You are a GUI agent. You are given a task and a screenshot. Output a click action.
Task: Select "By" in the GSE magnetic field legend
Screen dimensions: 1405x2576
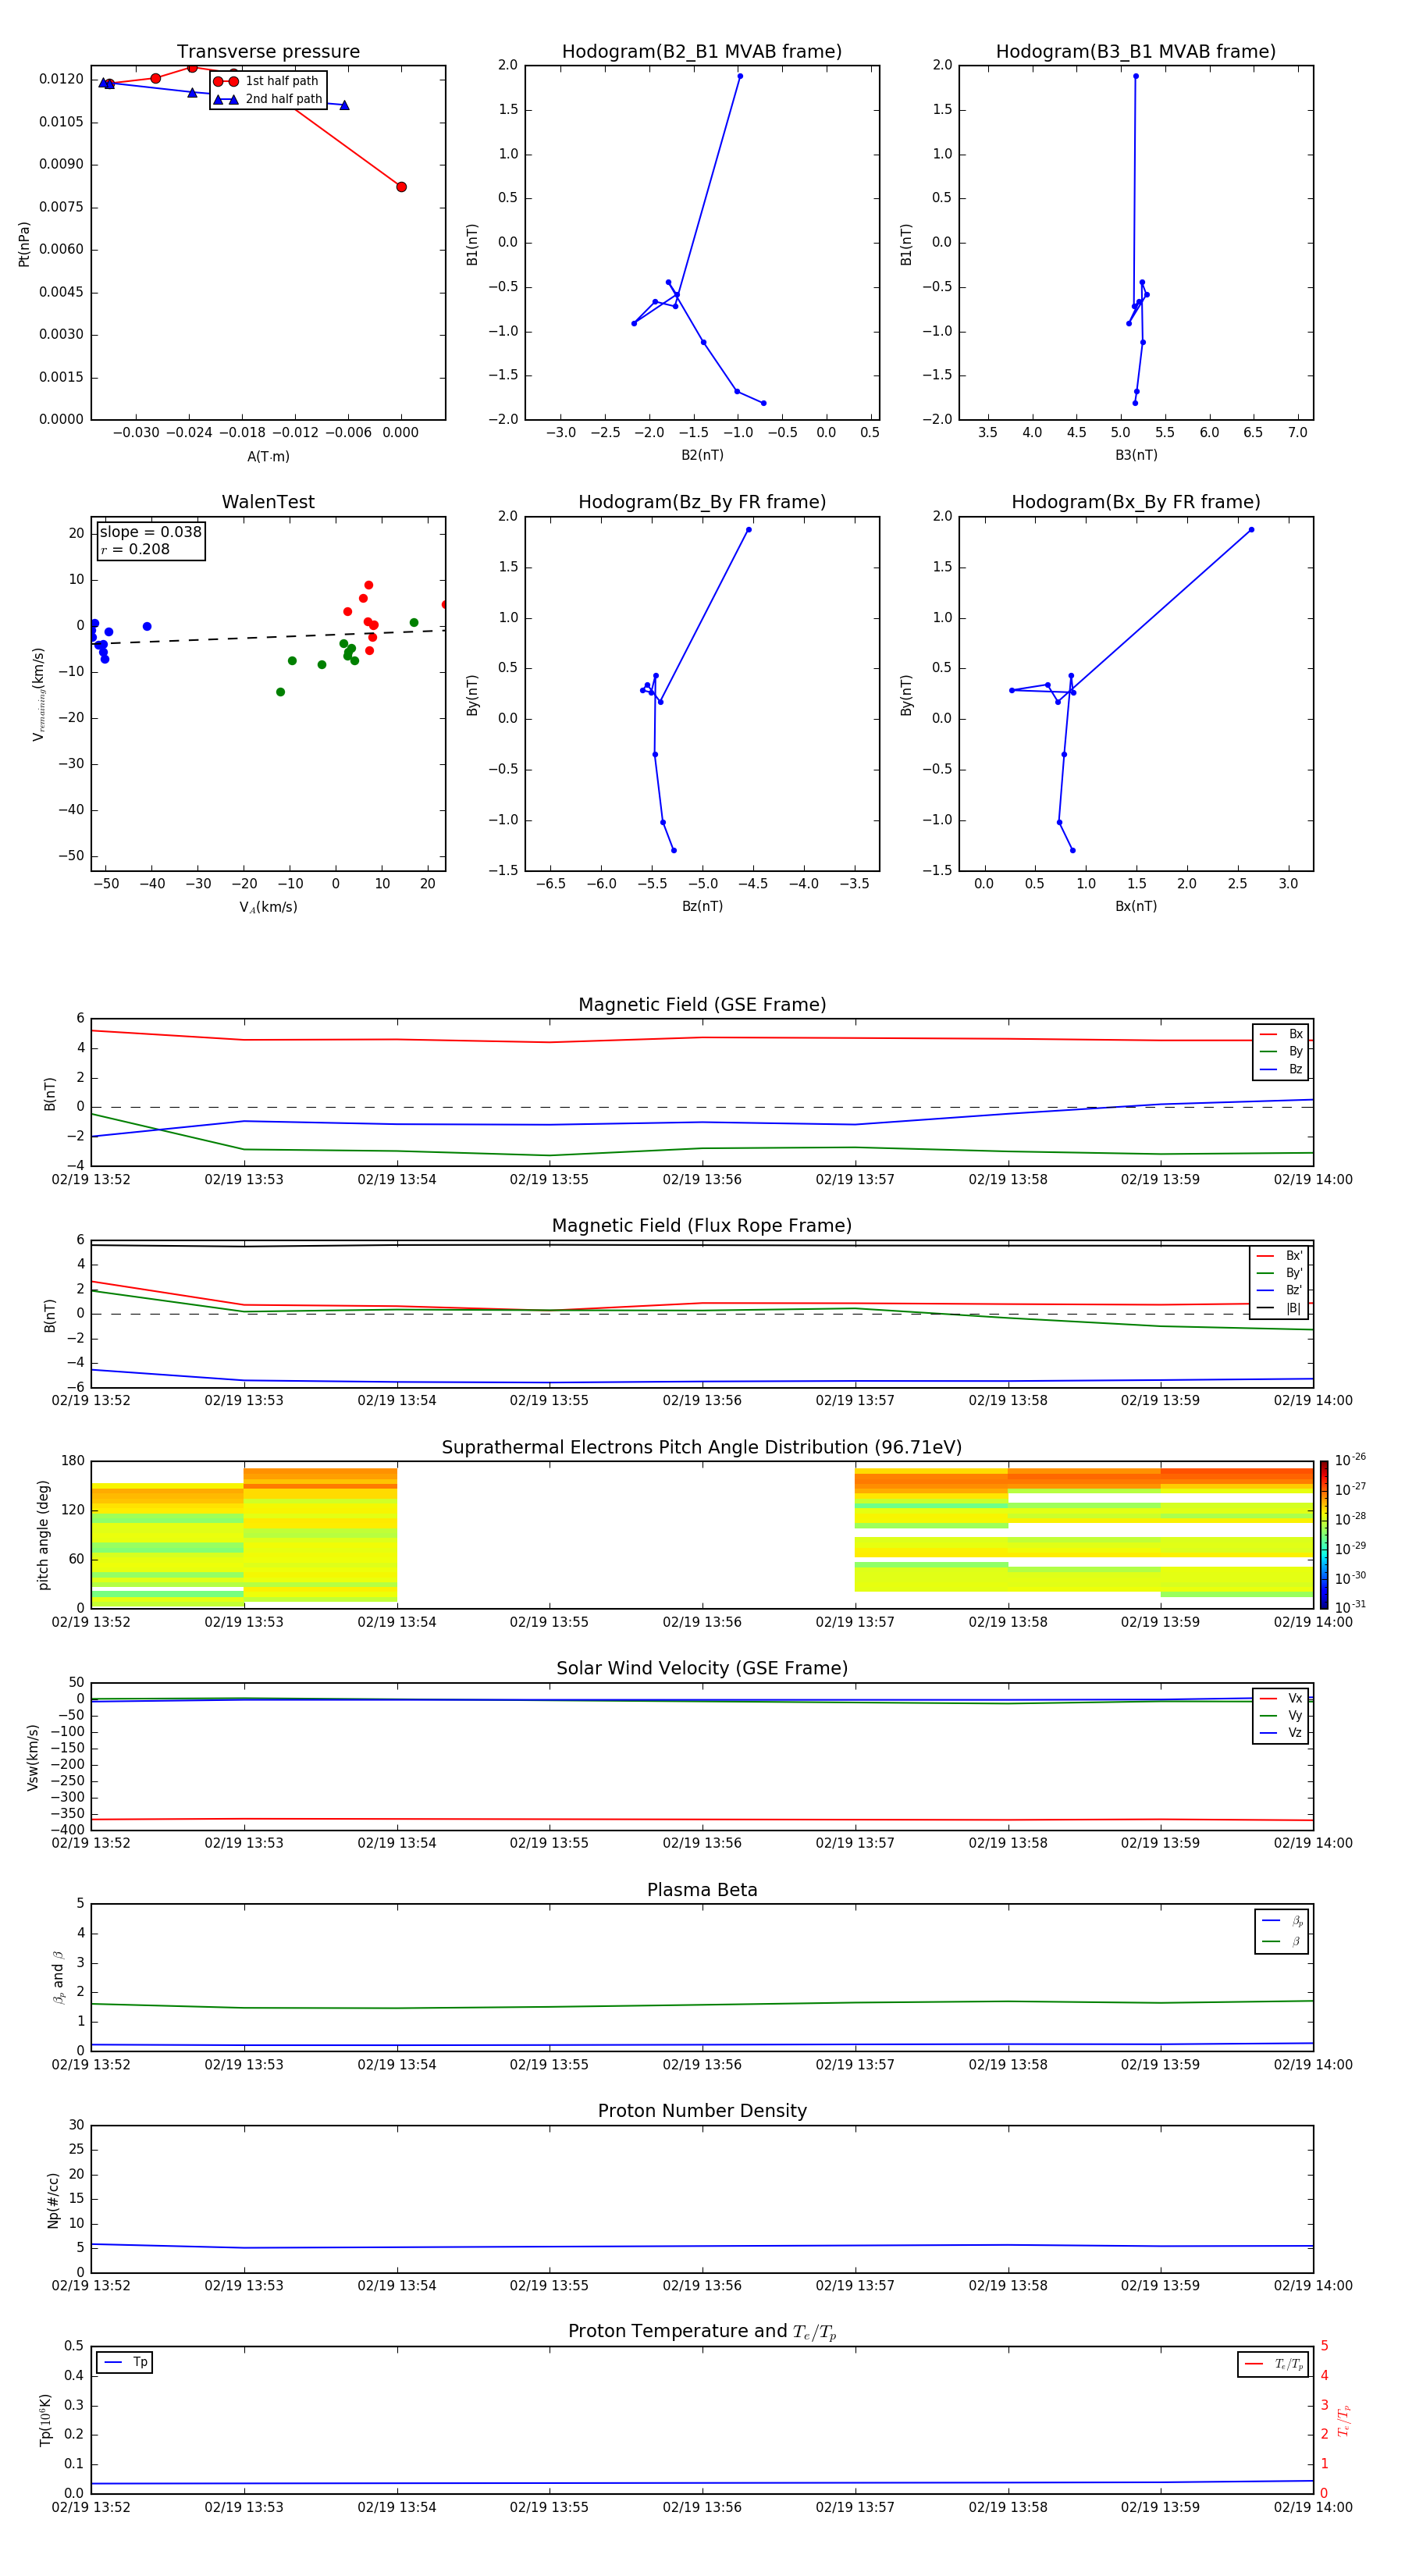[1281, 1051]
